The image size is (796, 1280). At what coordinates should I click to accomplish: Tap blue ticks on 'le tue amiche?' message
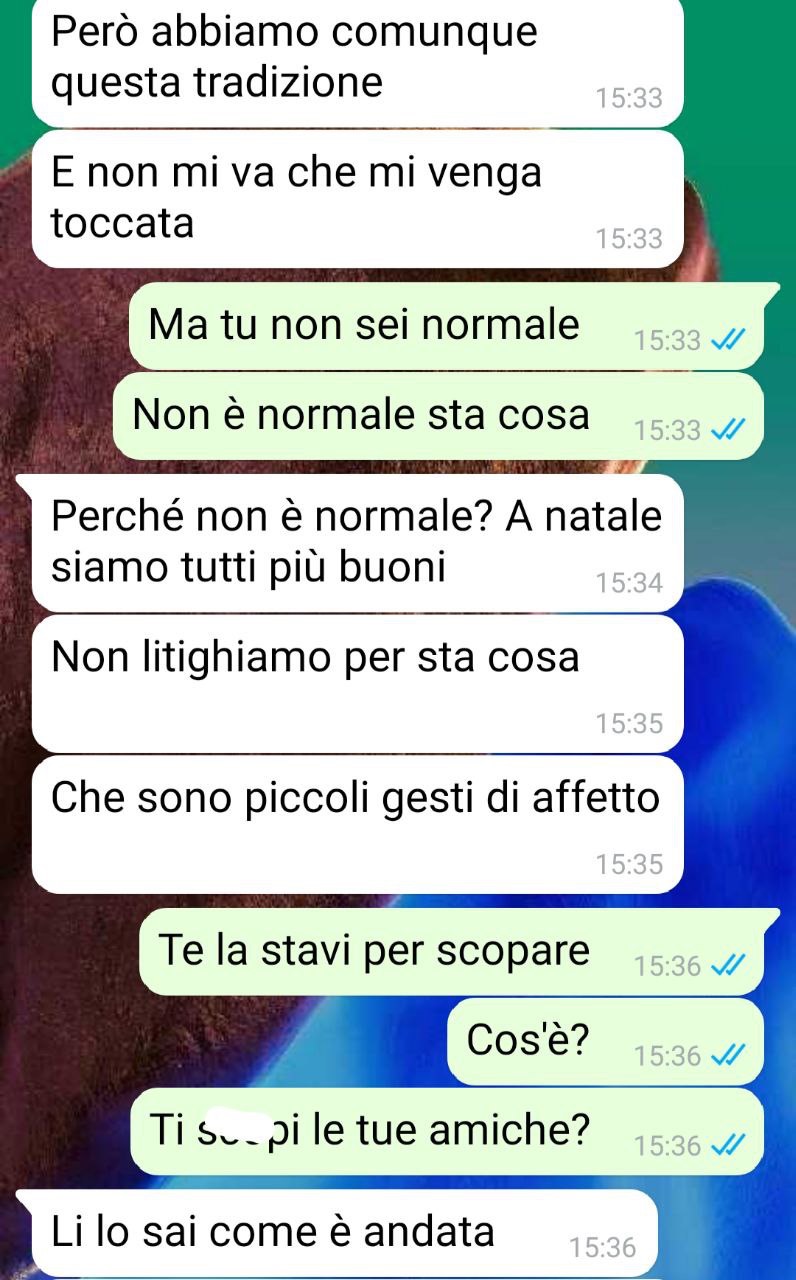pyautogui.click(x=727, y=1146)
